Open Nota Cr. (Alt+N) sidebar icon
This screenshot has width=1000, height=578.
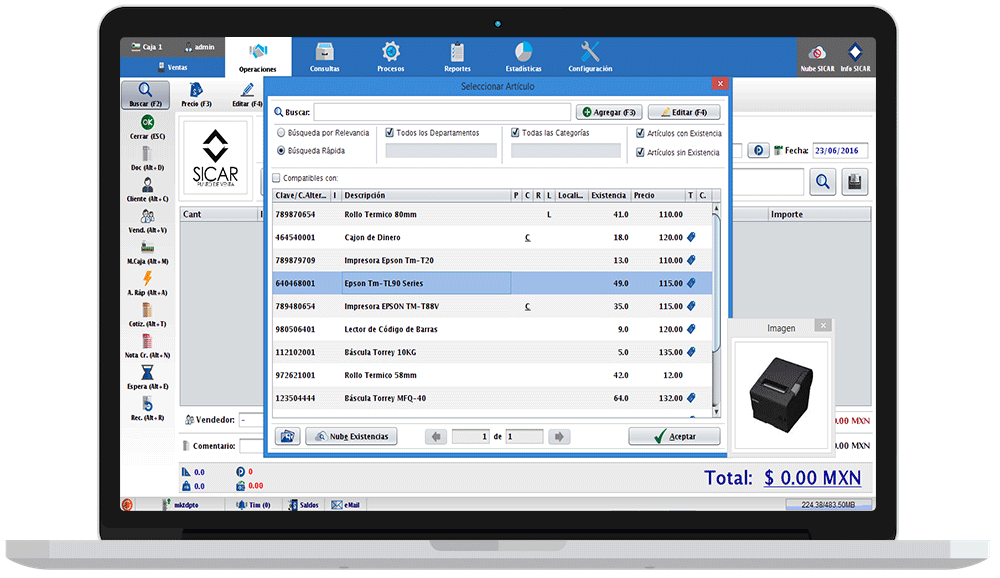pos(147,342)
